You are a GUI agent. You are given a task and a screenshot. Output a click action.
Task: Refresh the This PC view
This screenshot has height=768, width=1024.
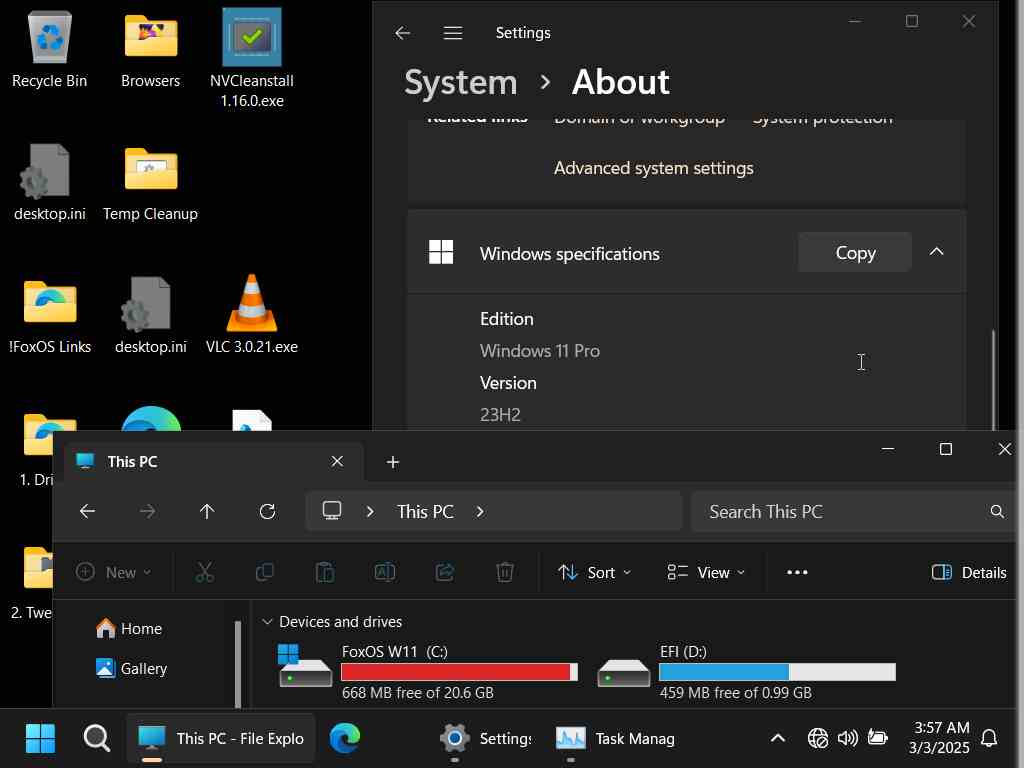click(x=267, y=511)
